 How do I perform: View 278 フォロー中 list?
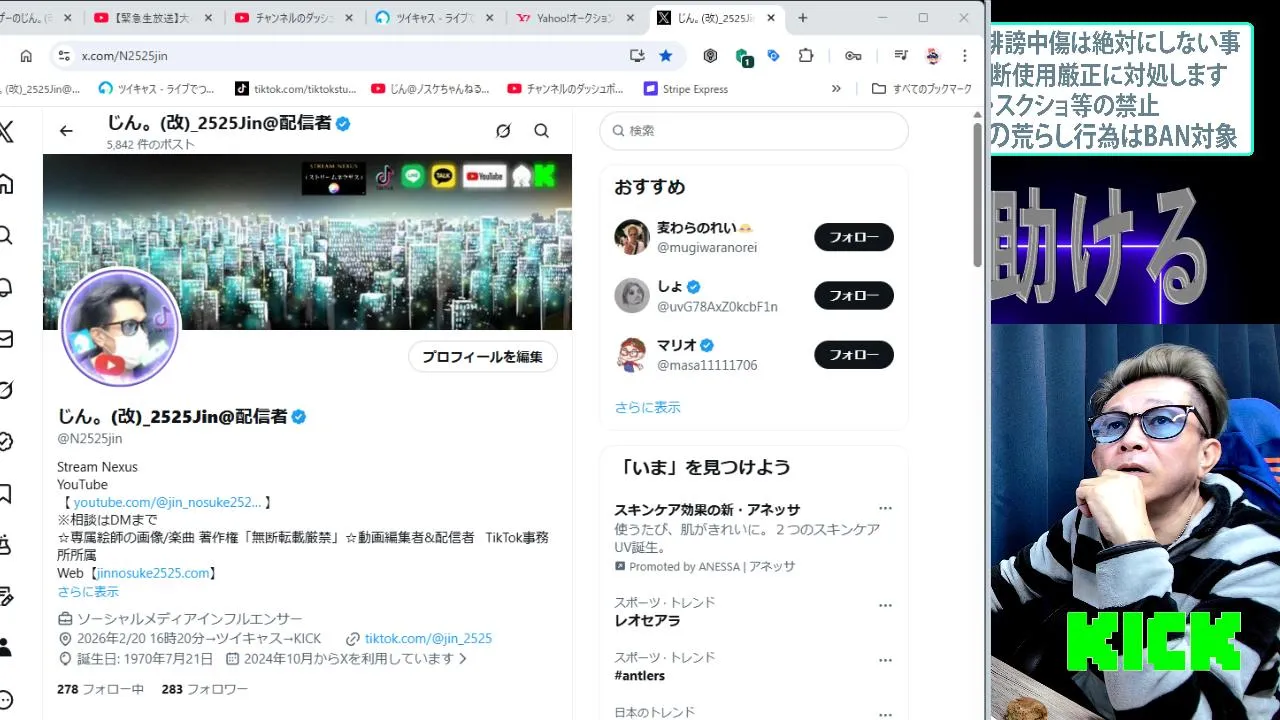(x=101, y=689)
